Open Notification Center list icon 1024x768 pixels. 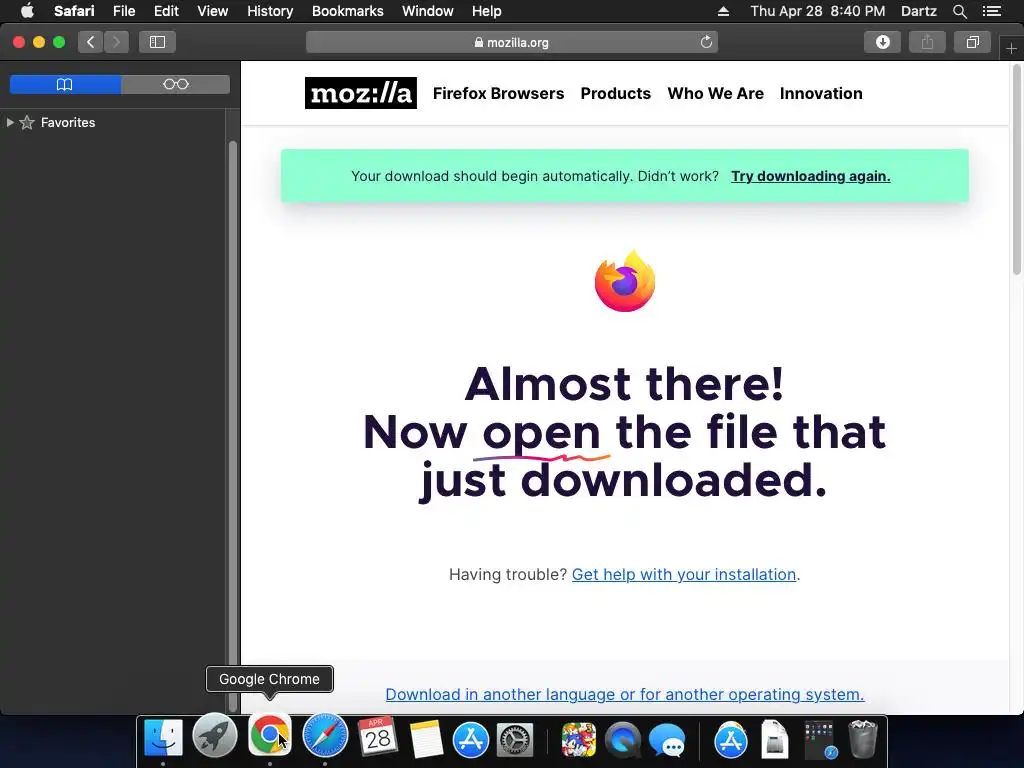pos(992,11)
